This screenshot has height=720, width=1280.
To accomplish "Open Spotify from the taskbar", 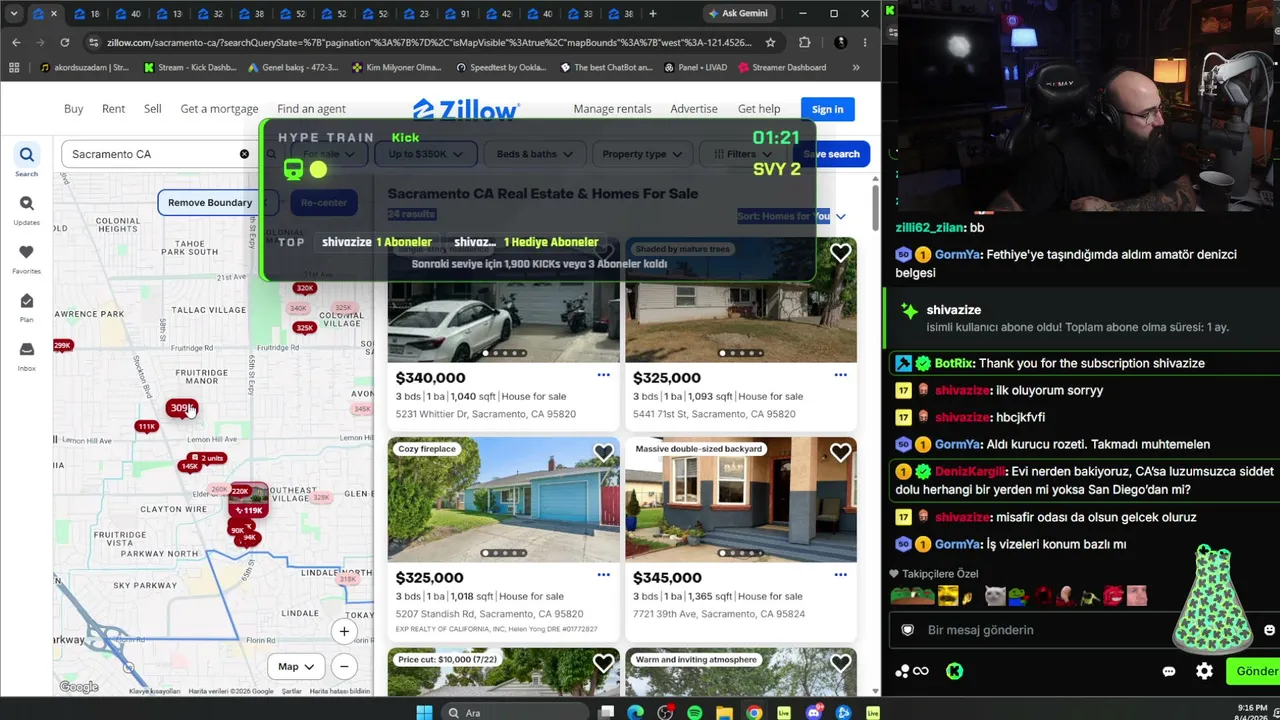I will [695, 712].
